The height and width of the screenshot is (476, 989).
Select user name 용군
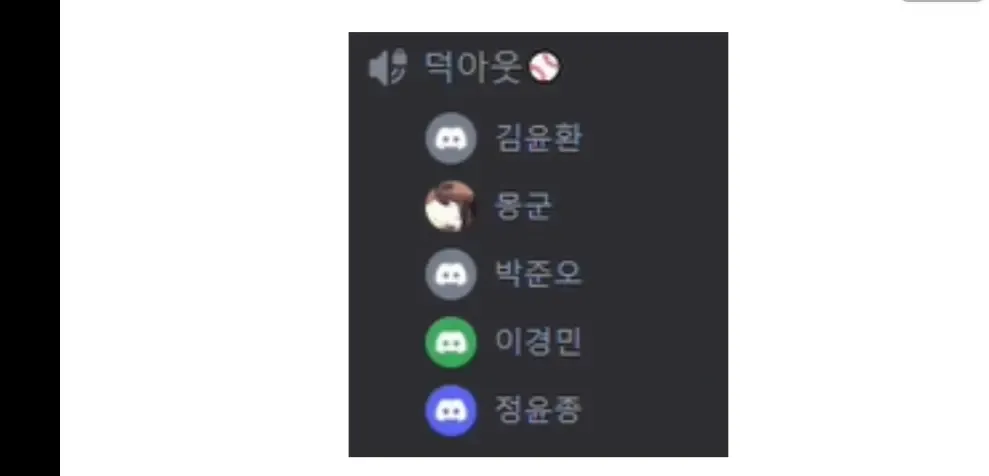524,206
